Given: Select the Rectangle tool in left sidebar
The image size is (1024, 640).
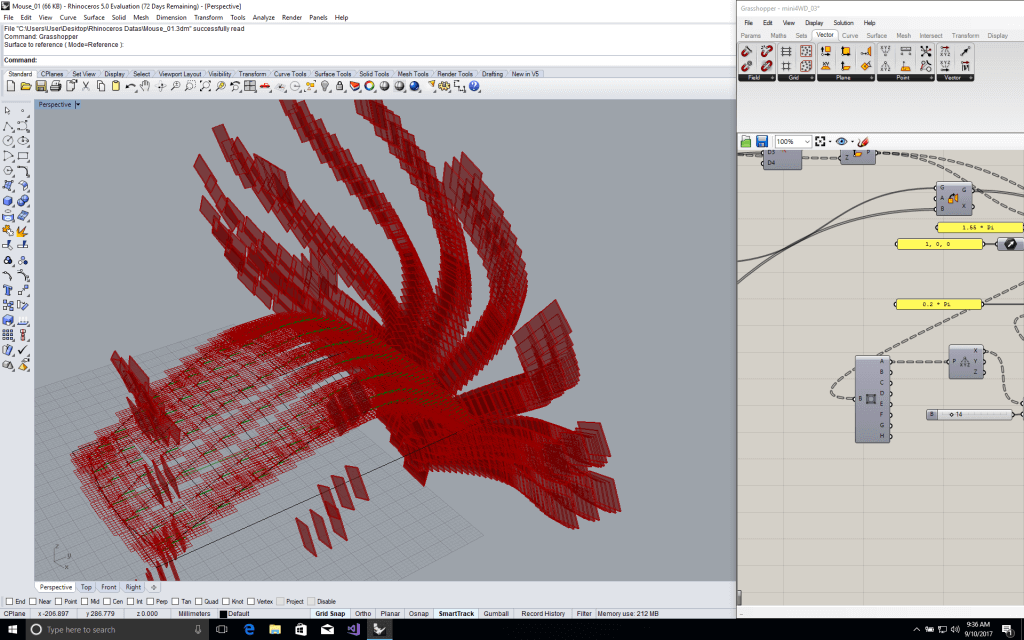Looking at the screenshot, I should pyautogui.click(x=23, y=155).
